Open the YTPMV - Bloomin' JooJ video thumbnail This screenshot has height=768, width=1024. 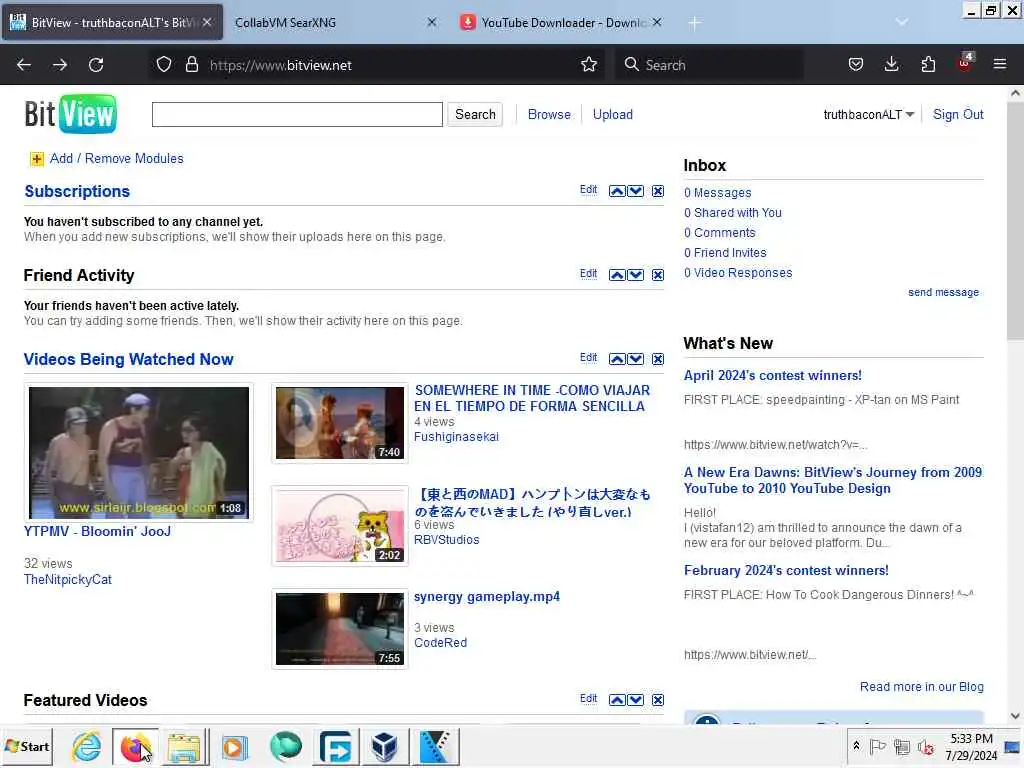coord(138,453)
